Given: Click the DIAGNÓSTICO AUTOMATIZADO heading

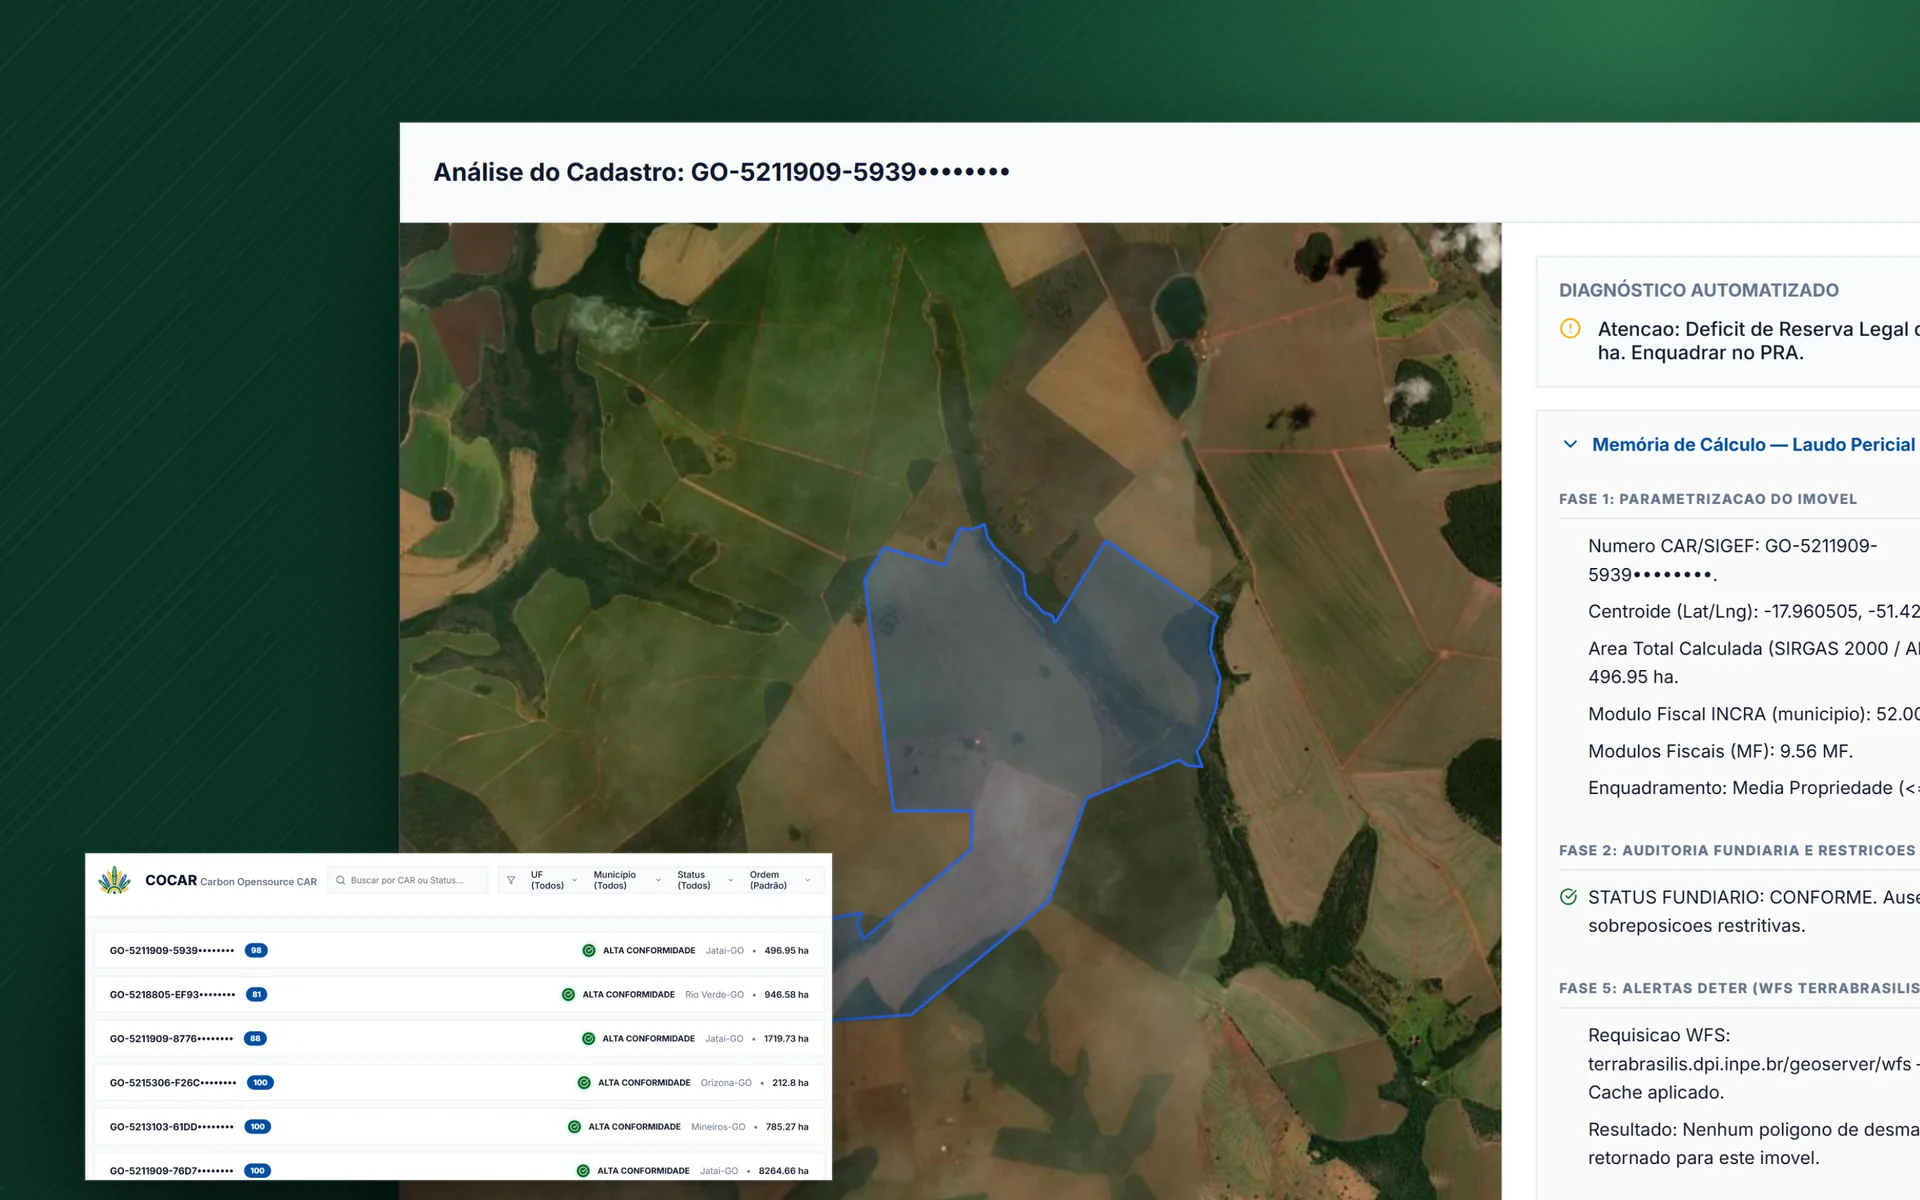Looking at the screenshot, I should [1699, 290].
